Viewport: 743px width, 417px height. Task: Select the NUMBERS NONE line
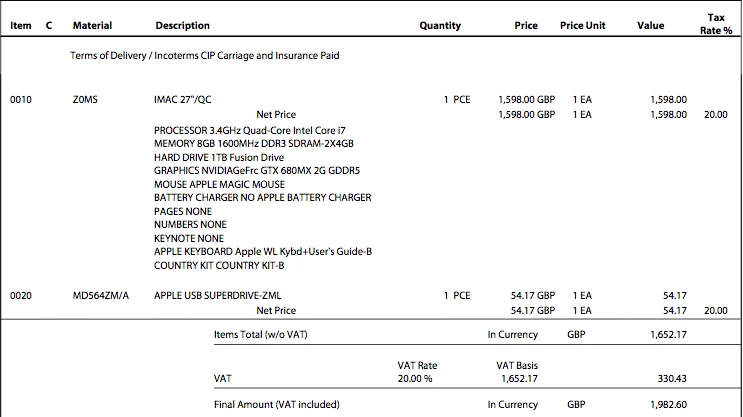[190, 225]
